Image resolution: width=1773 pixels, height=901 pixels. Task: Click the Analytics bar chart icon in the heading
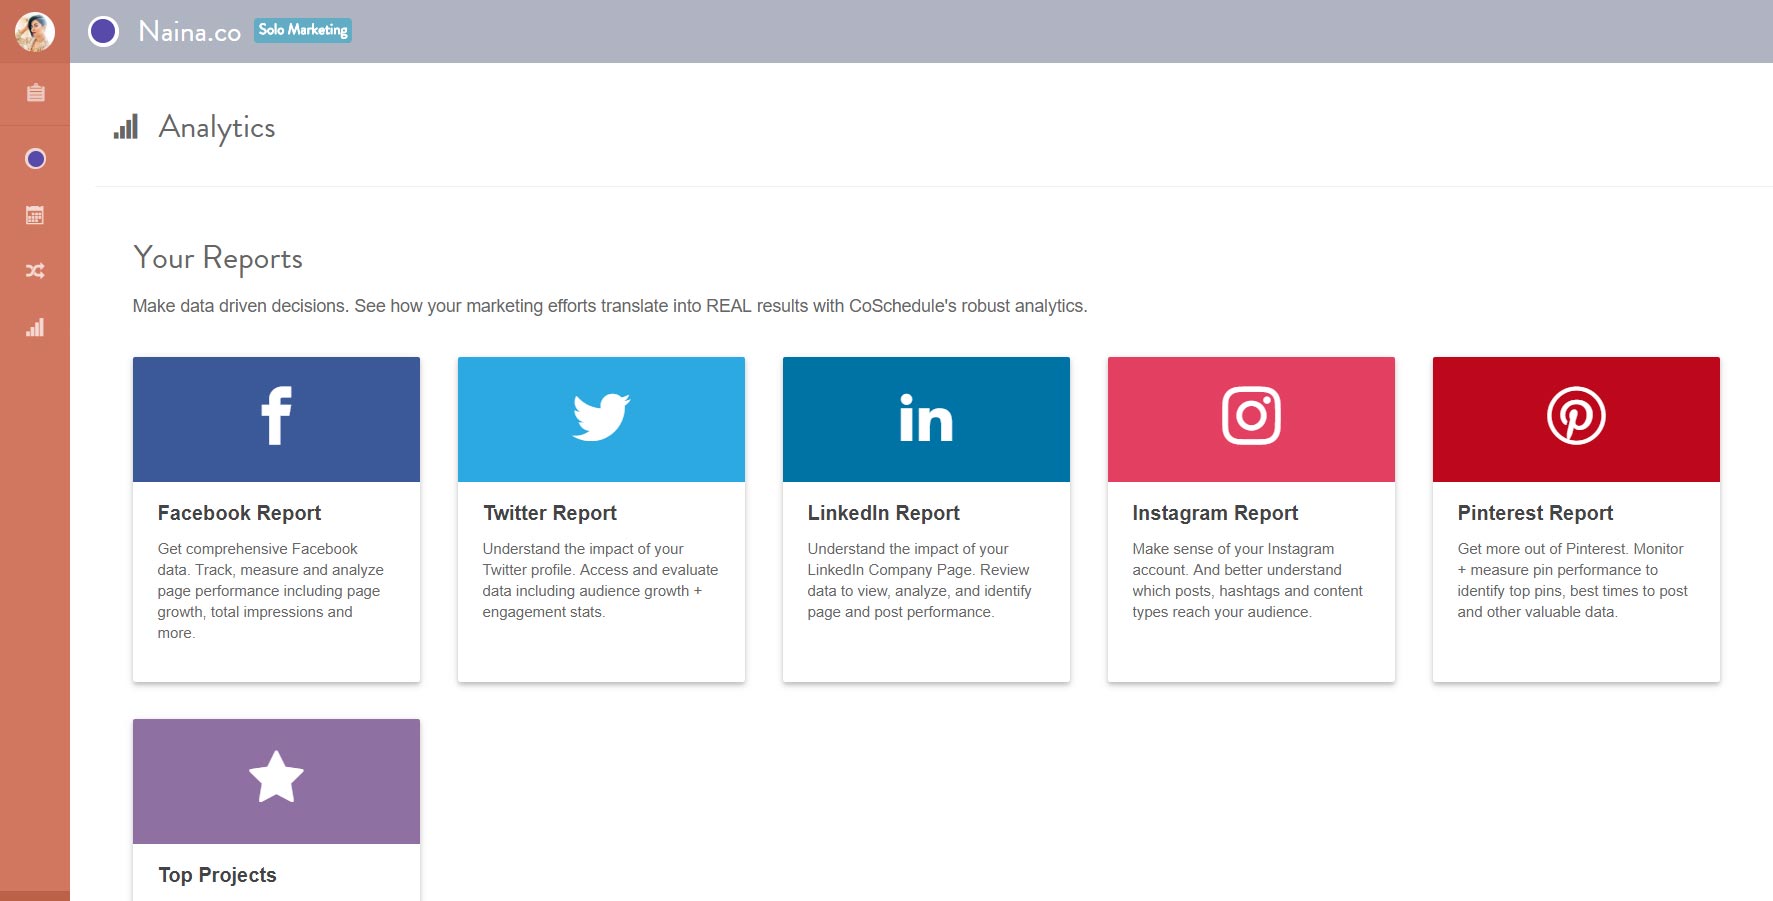[x=126, y=126]
